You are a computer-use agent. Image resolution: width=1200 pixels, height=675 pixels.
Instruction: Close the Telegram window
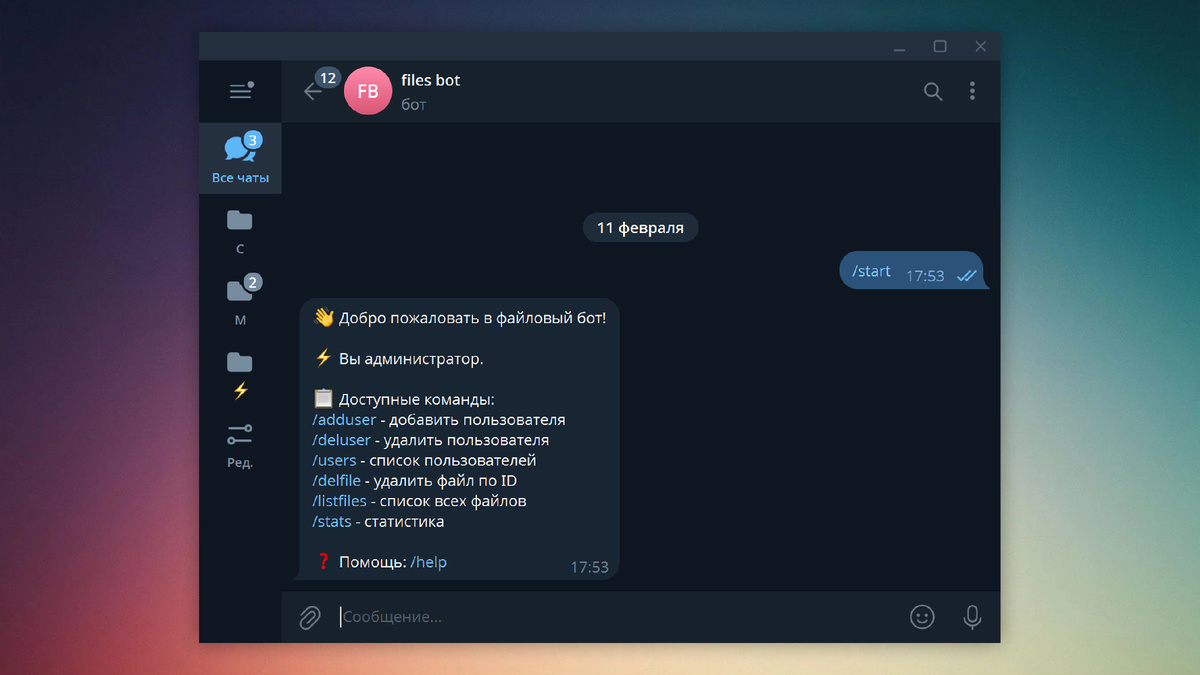[x=980, y=47]
